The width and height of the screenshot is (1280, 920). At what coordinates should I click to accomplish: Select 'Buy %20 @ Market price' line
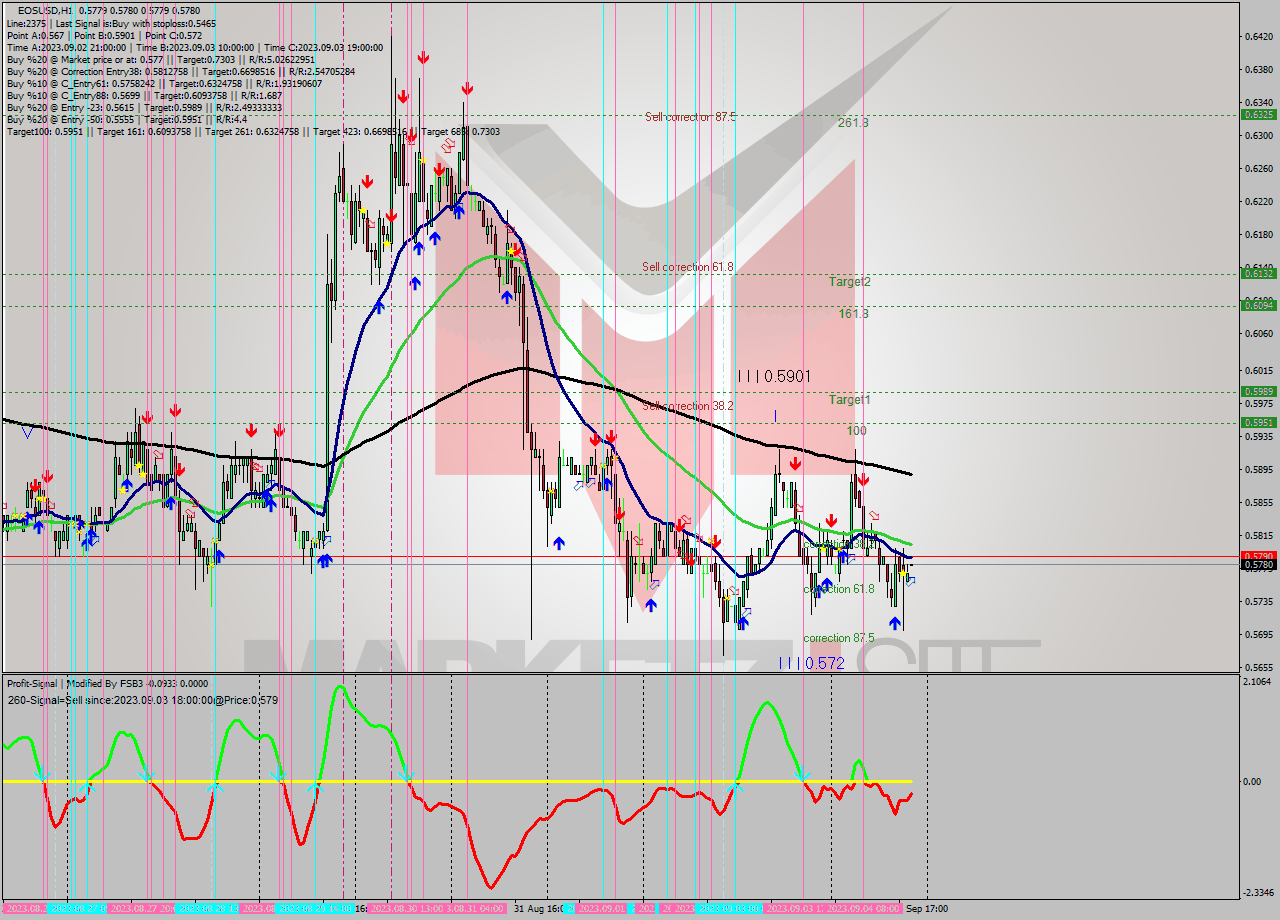tap(160, 59)
